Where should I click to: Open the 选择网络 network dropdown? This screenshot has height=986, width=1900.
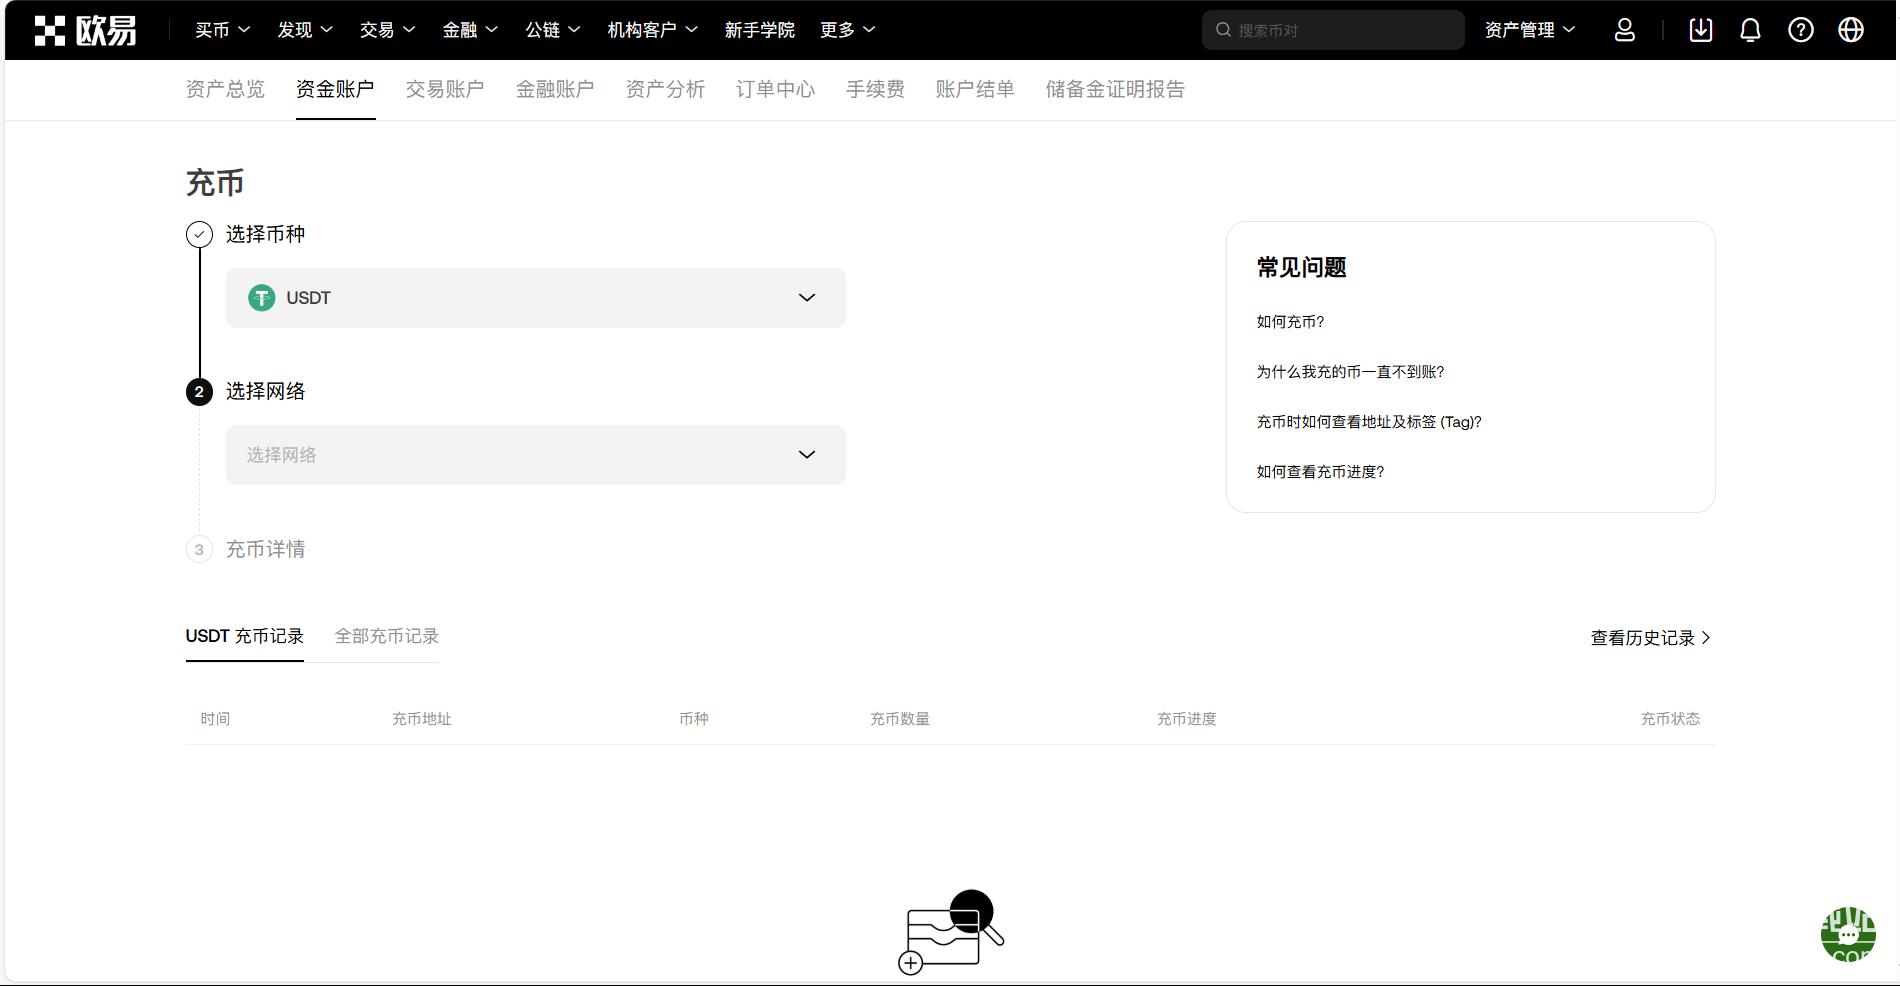tap(535, 455)
